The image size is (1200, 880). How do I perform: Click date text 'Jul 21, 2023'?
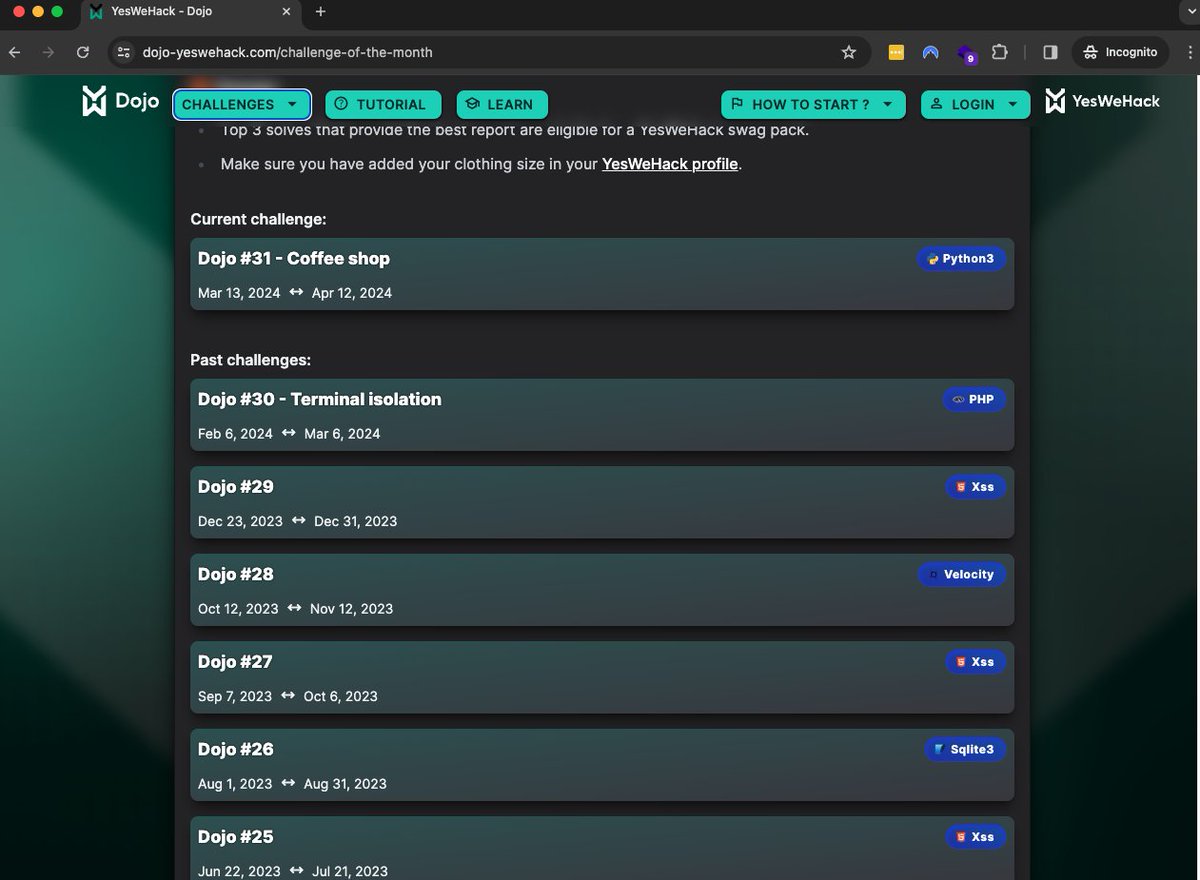(350, 872)
